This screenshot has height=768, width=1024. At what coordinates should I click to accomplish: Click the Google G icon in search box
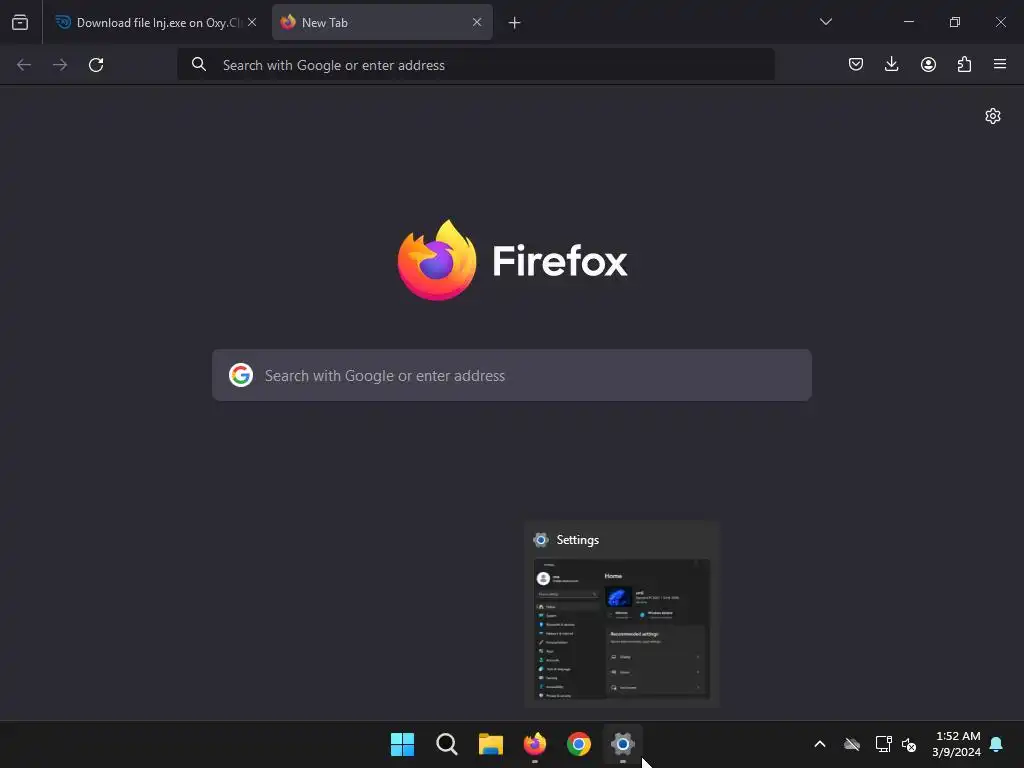[x=241, y=376]
